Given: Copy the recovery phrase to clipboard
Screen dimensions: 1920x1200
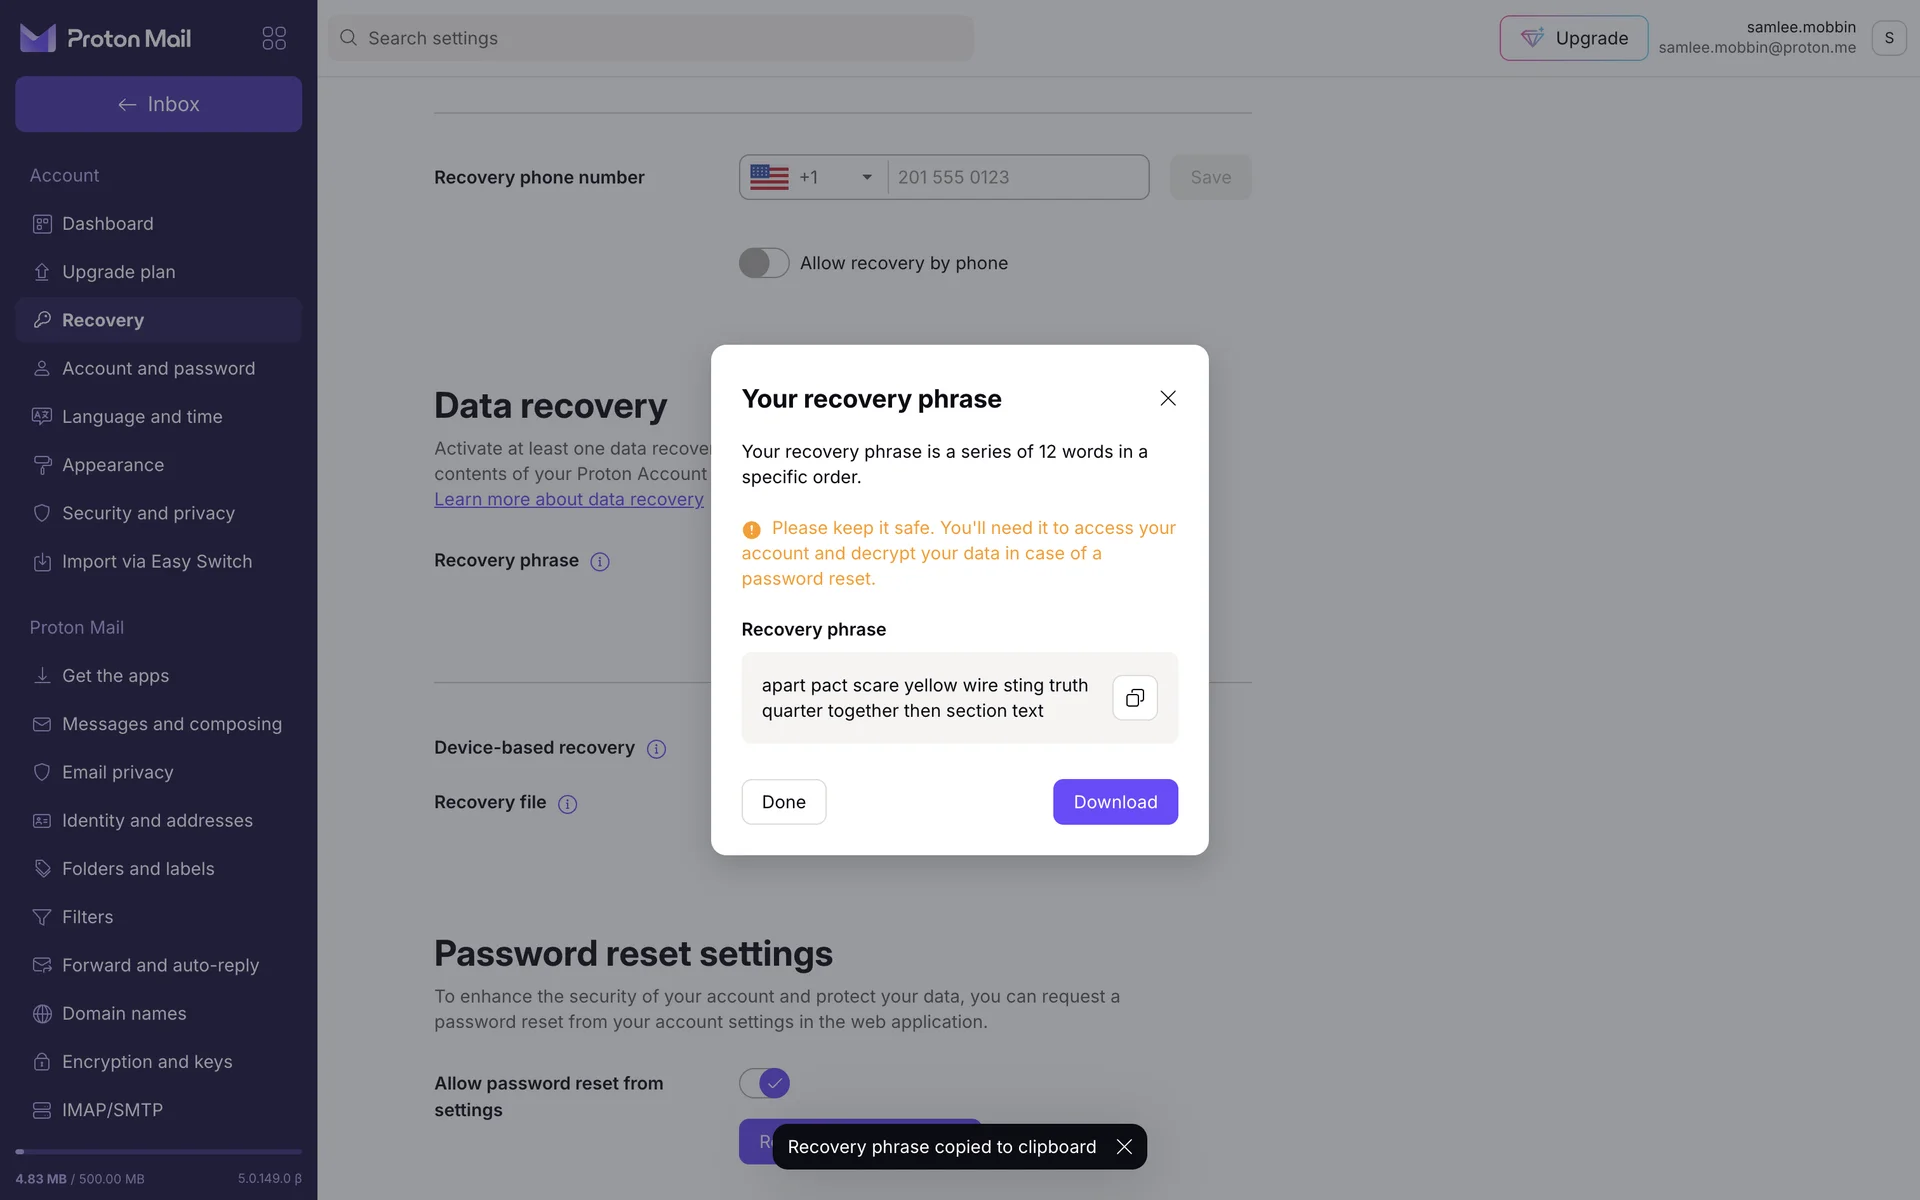Looking at the screenshot, I should coord(1134,698).
